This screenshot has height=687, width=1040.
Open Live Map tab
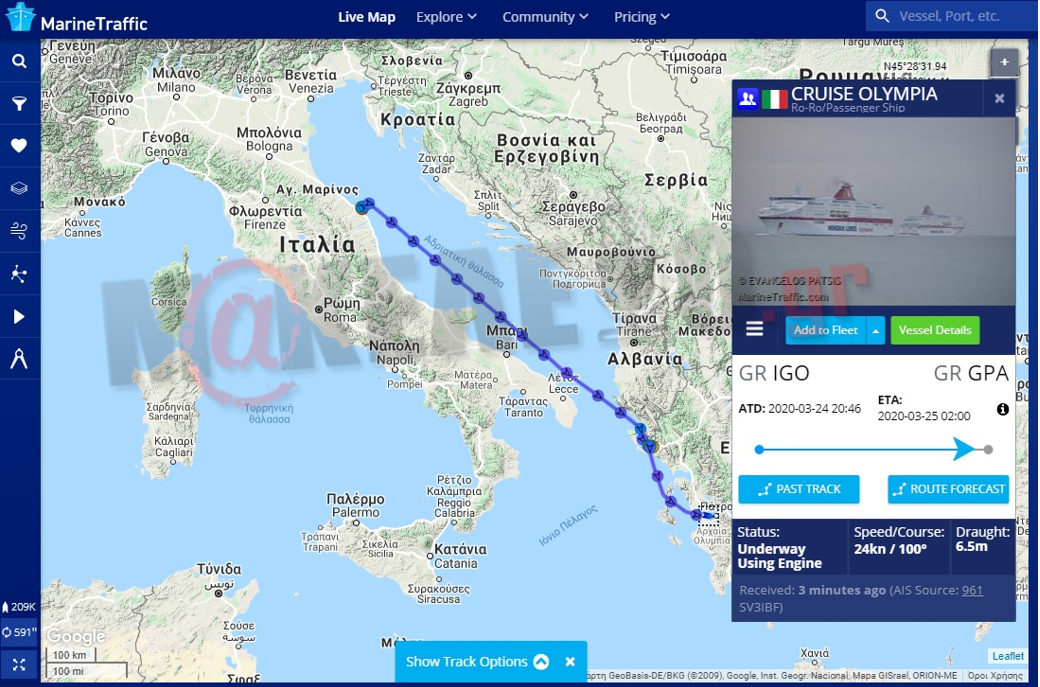[367, 17]
